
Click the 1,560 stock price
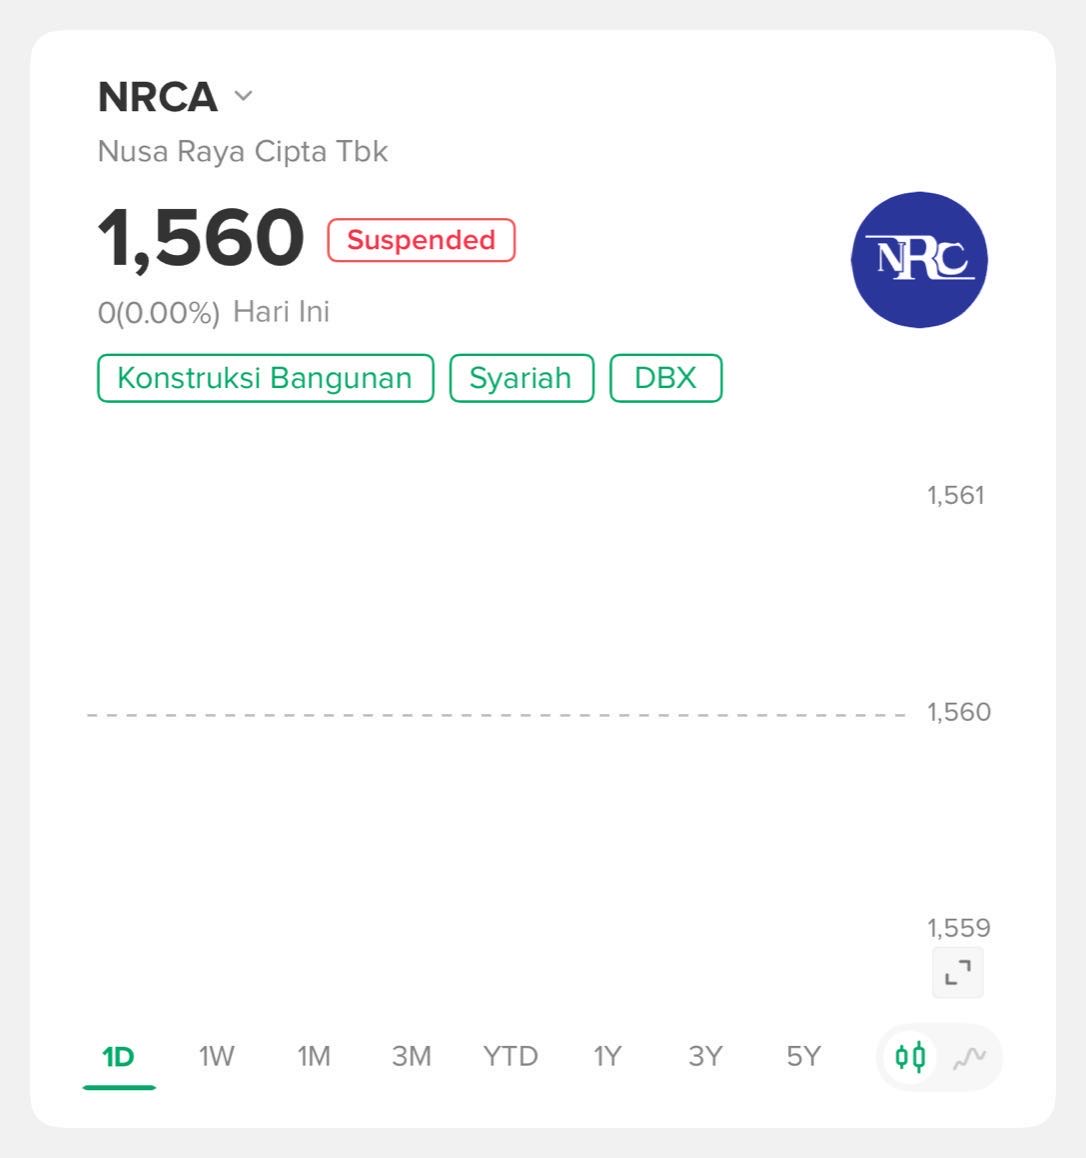(x=201, y=239)
